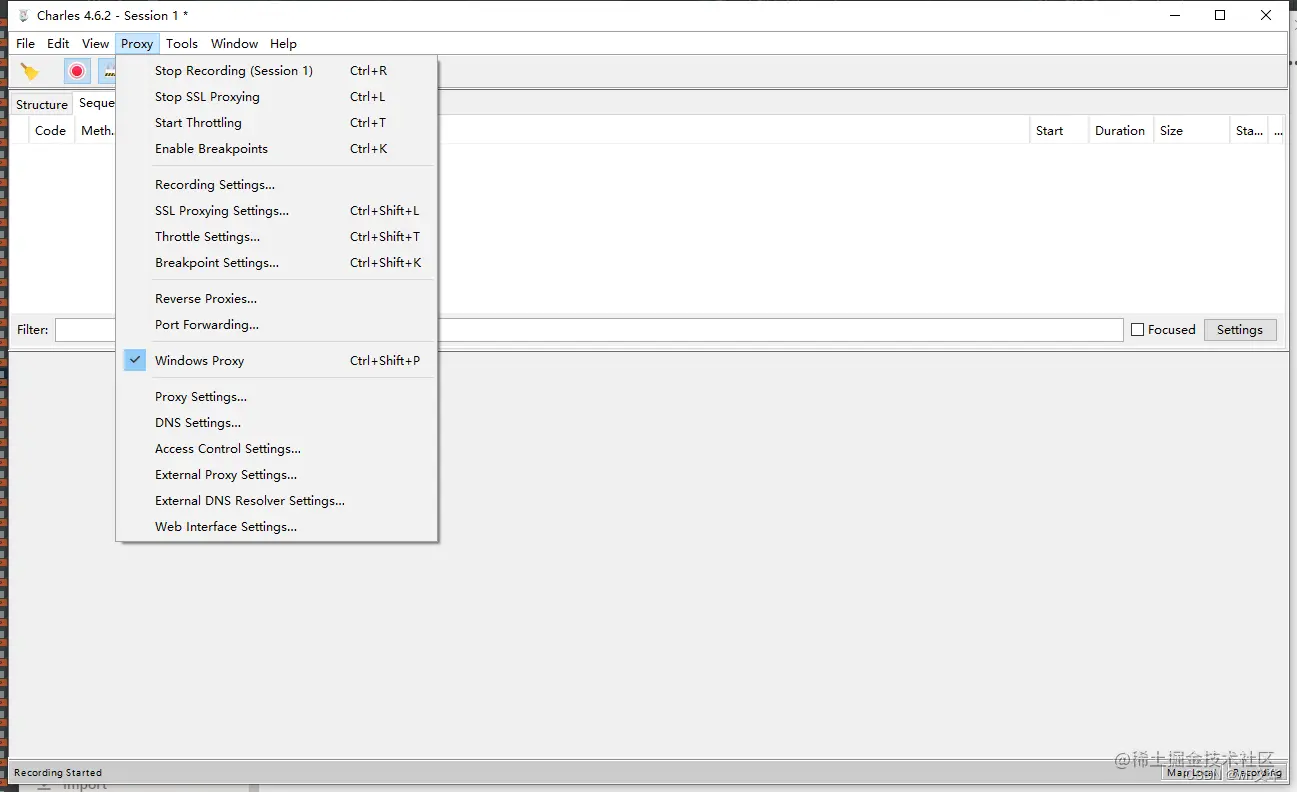Click the SSL proxying toolbar icon beside record
Image resolution: width=1297 pixels, height=792 pixels.
tap(107, 71)
